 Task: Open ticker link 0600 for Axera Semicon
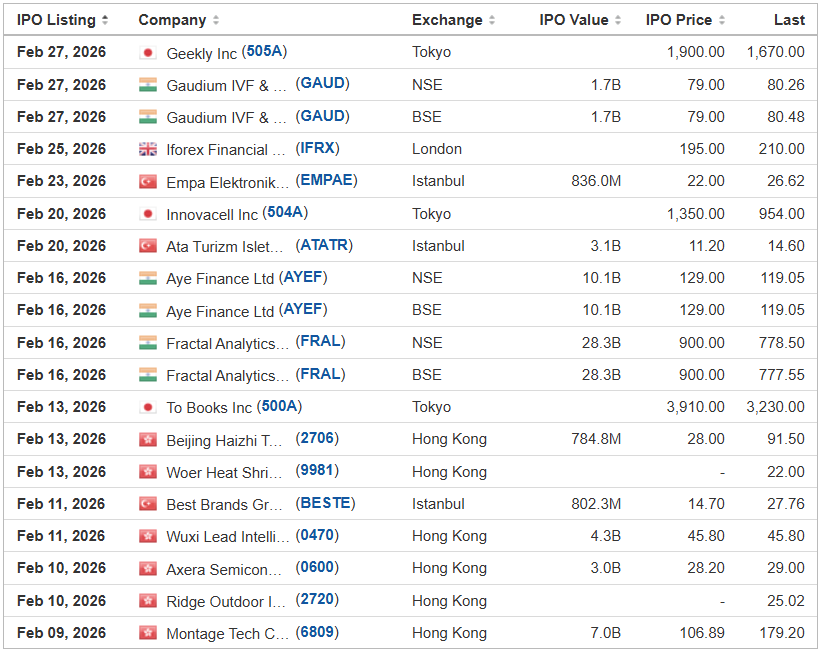317,567
